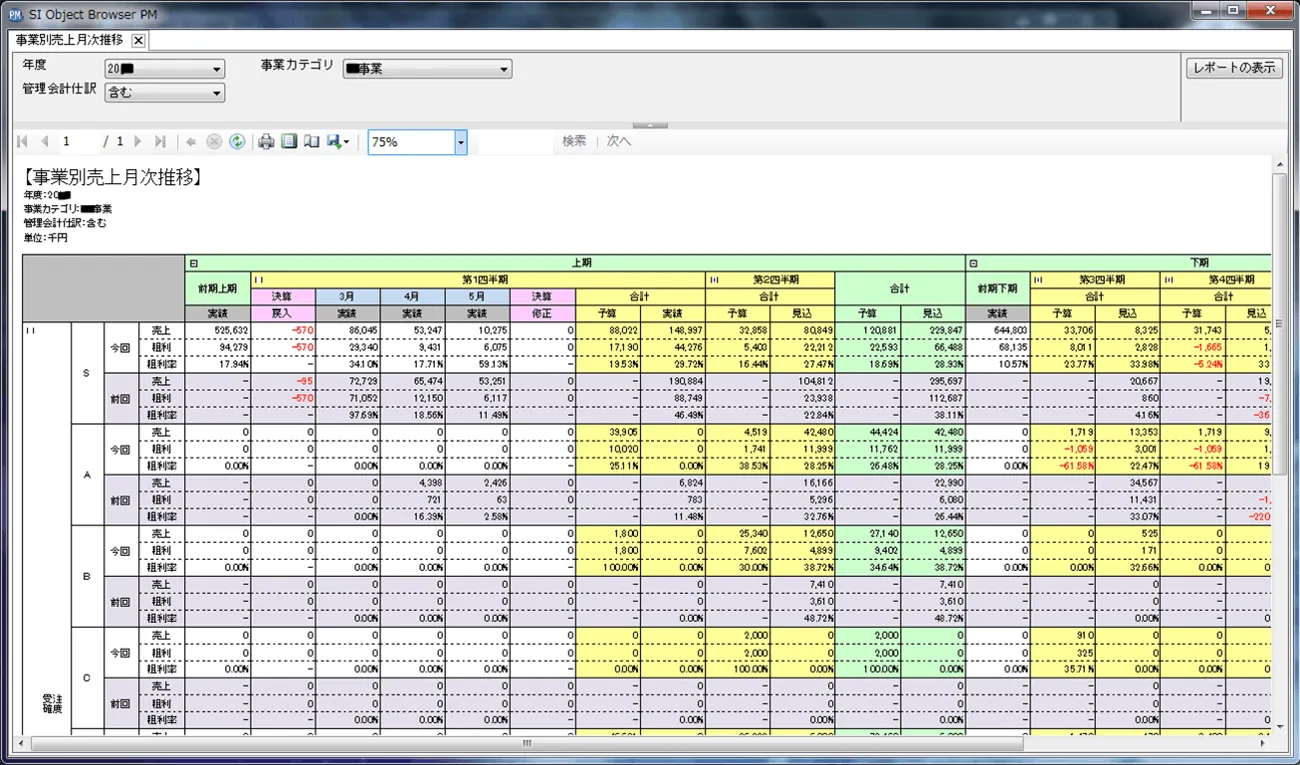Click the レポートの表示 button
1300x765 pixels.
(1234, 68)
